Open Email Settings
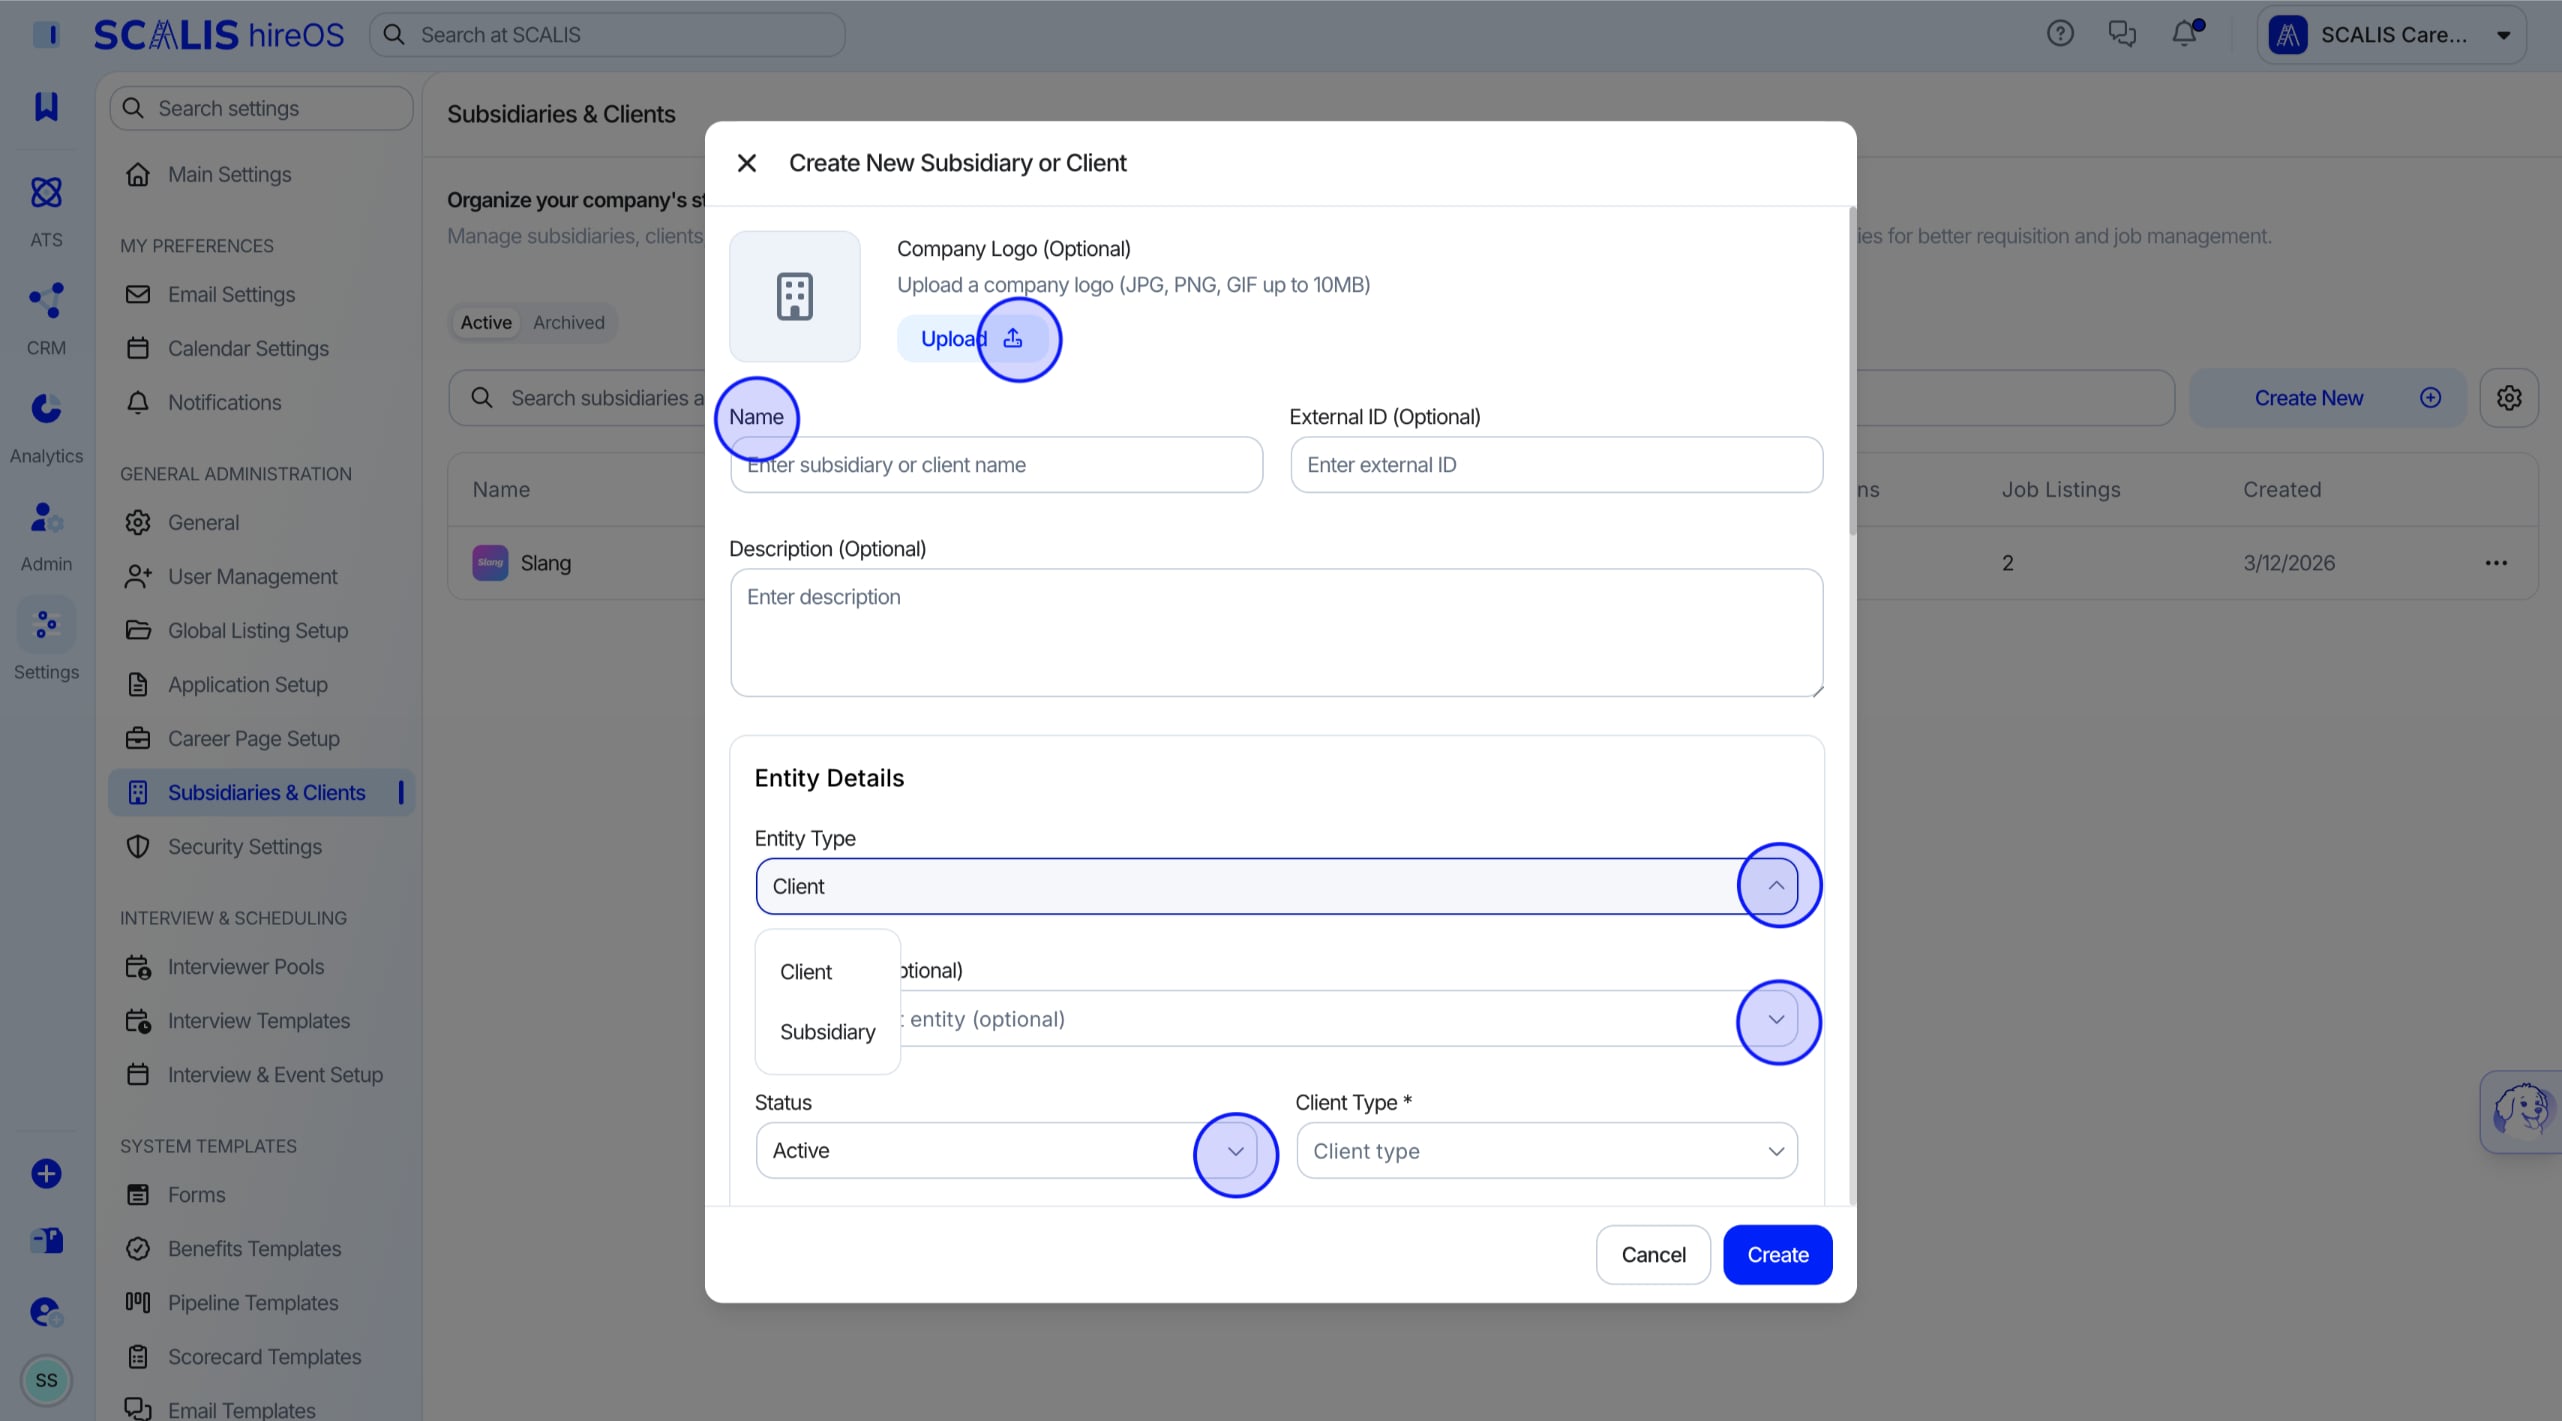This screenshot has height=1421, width=2562. pyautogui.click(x=261, y=294)
